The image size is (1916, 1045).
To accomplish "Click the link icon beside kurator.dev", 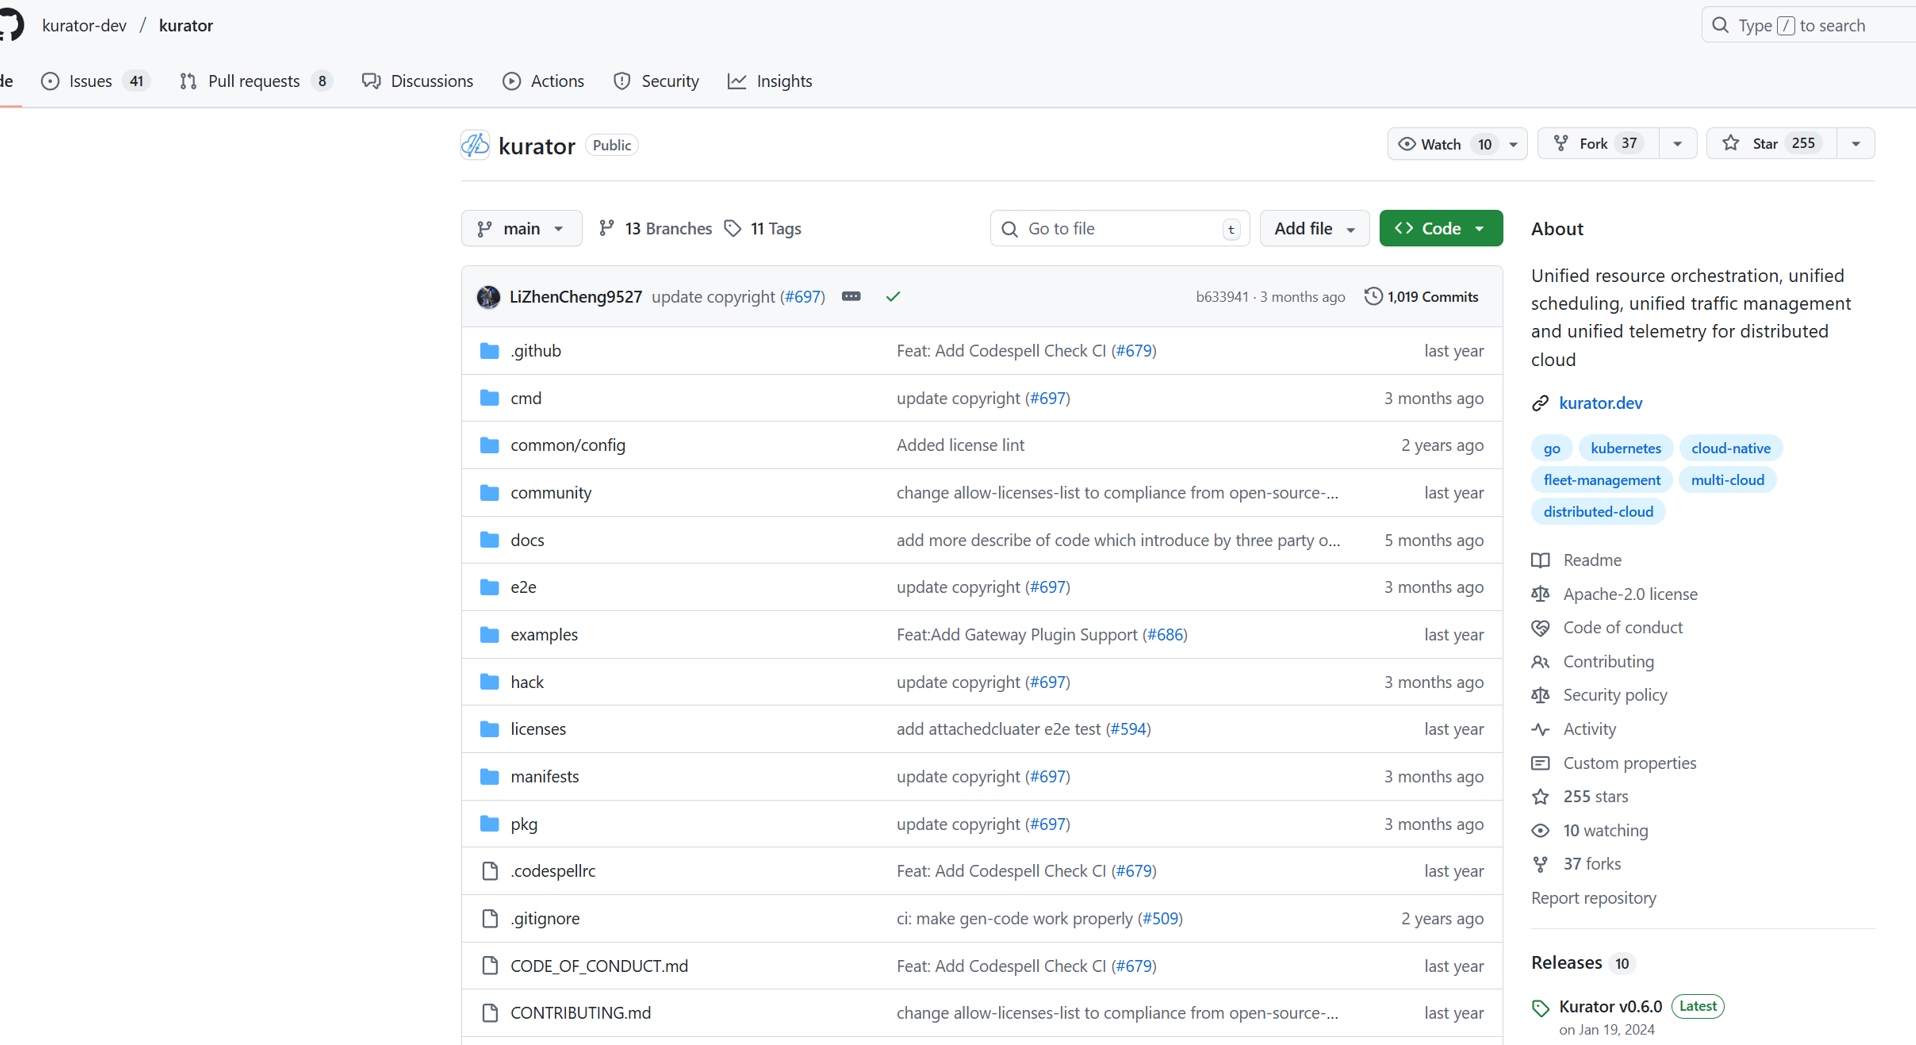I will click(x=1540, y=403).
